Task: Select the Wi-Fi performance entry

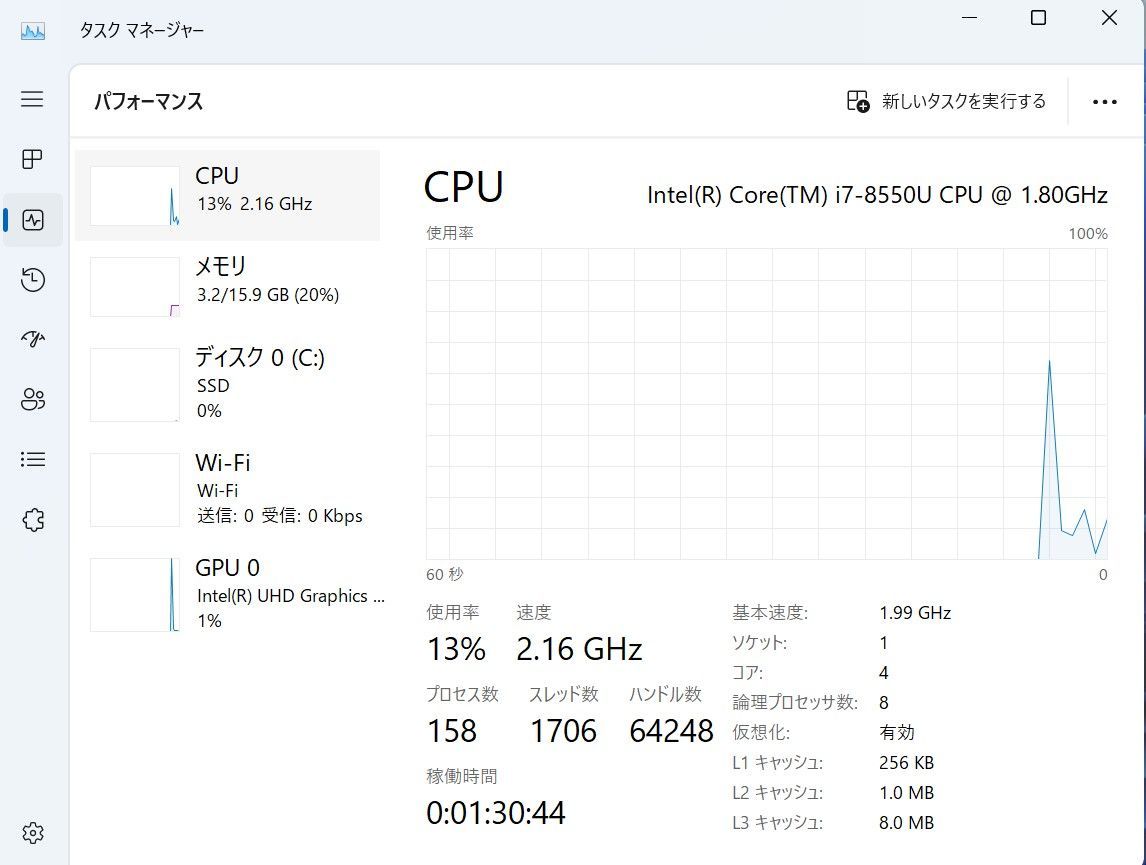Action: pos(228,489)
